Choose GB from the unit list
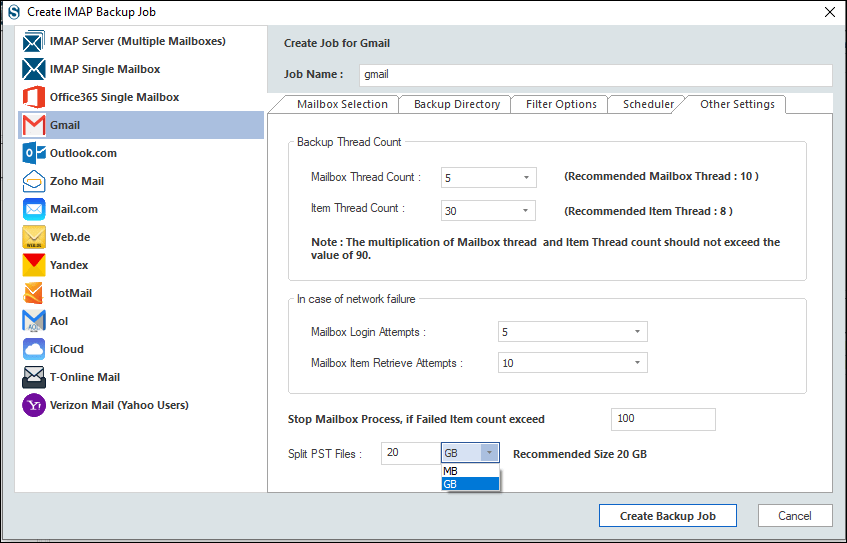The width and height of the screenshot is (847, 543). (470, 484)
